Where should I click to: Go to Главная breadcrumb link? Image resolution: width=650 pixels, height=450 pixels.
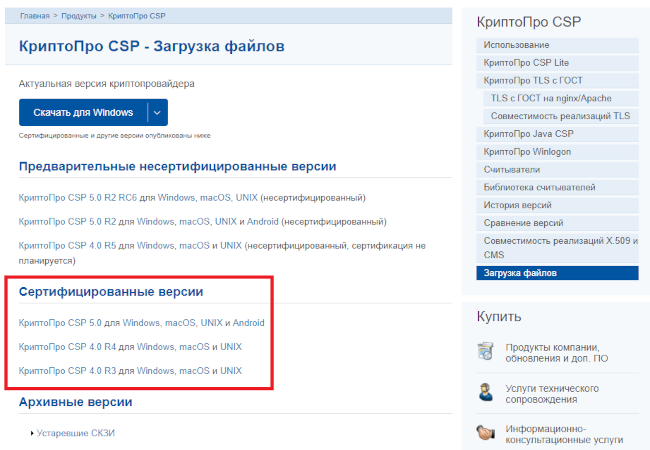click(35, 16)
